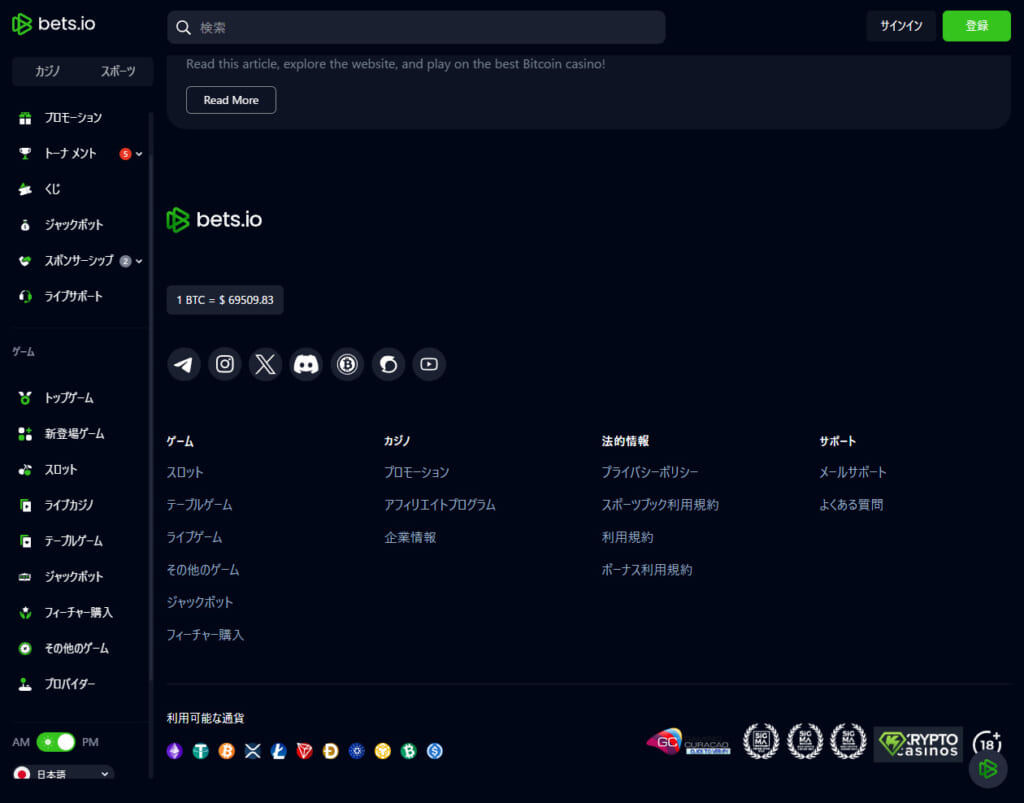Open the スポーツブック利用規約 link

(x=660, y=505)
